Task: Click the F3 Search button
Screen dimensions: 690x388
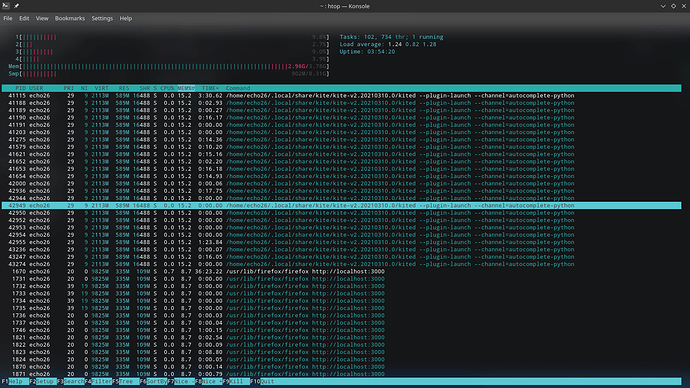Action: [70, 381]
